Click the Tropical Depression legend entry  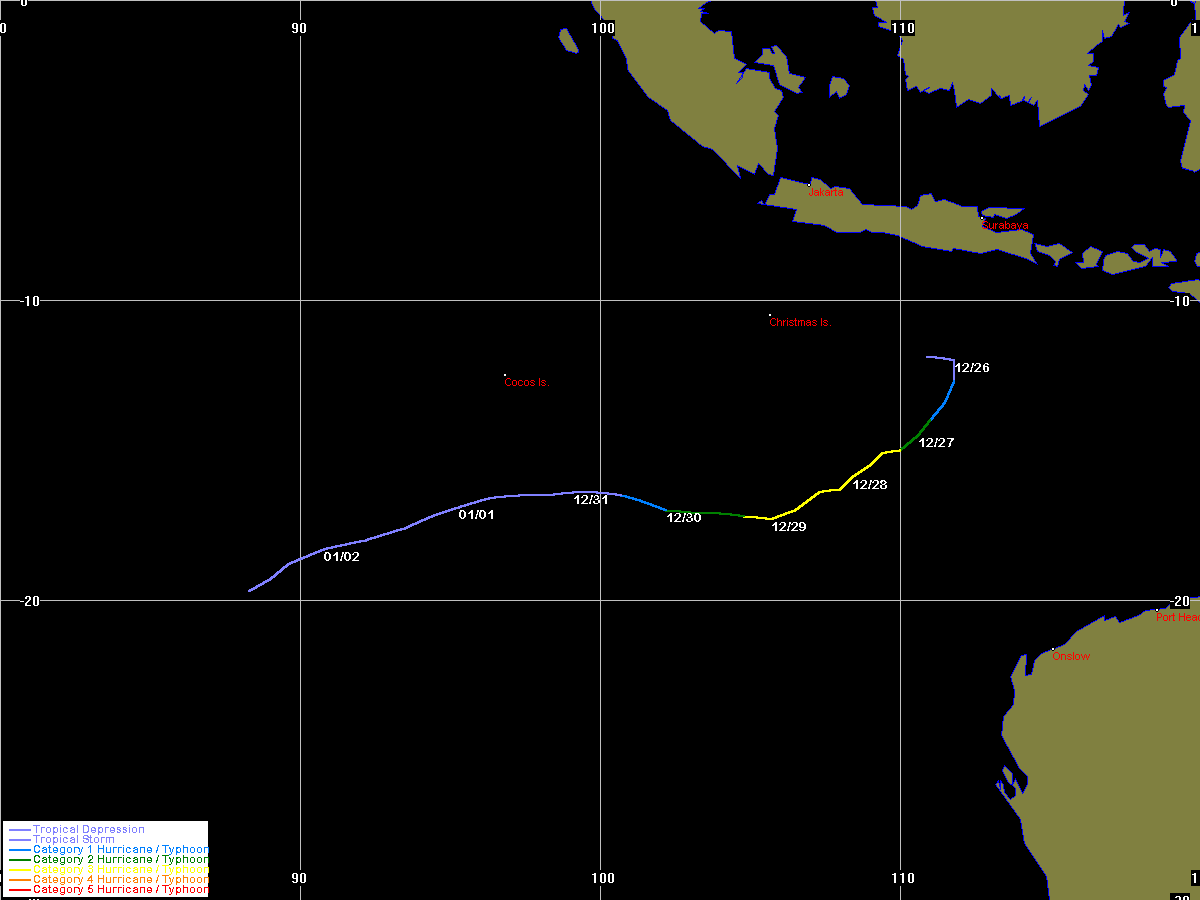point(89,829)
